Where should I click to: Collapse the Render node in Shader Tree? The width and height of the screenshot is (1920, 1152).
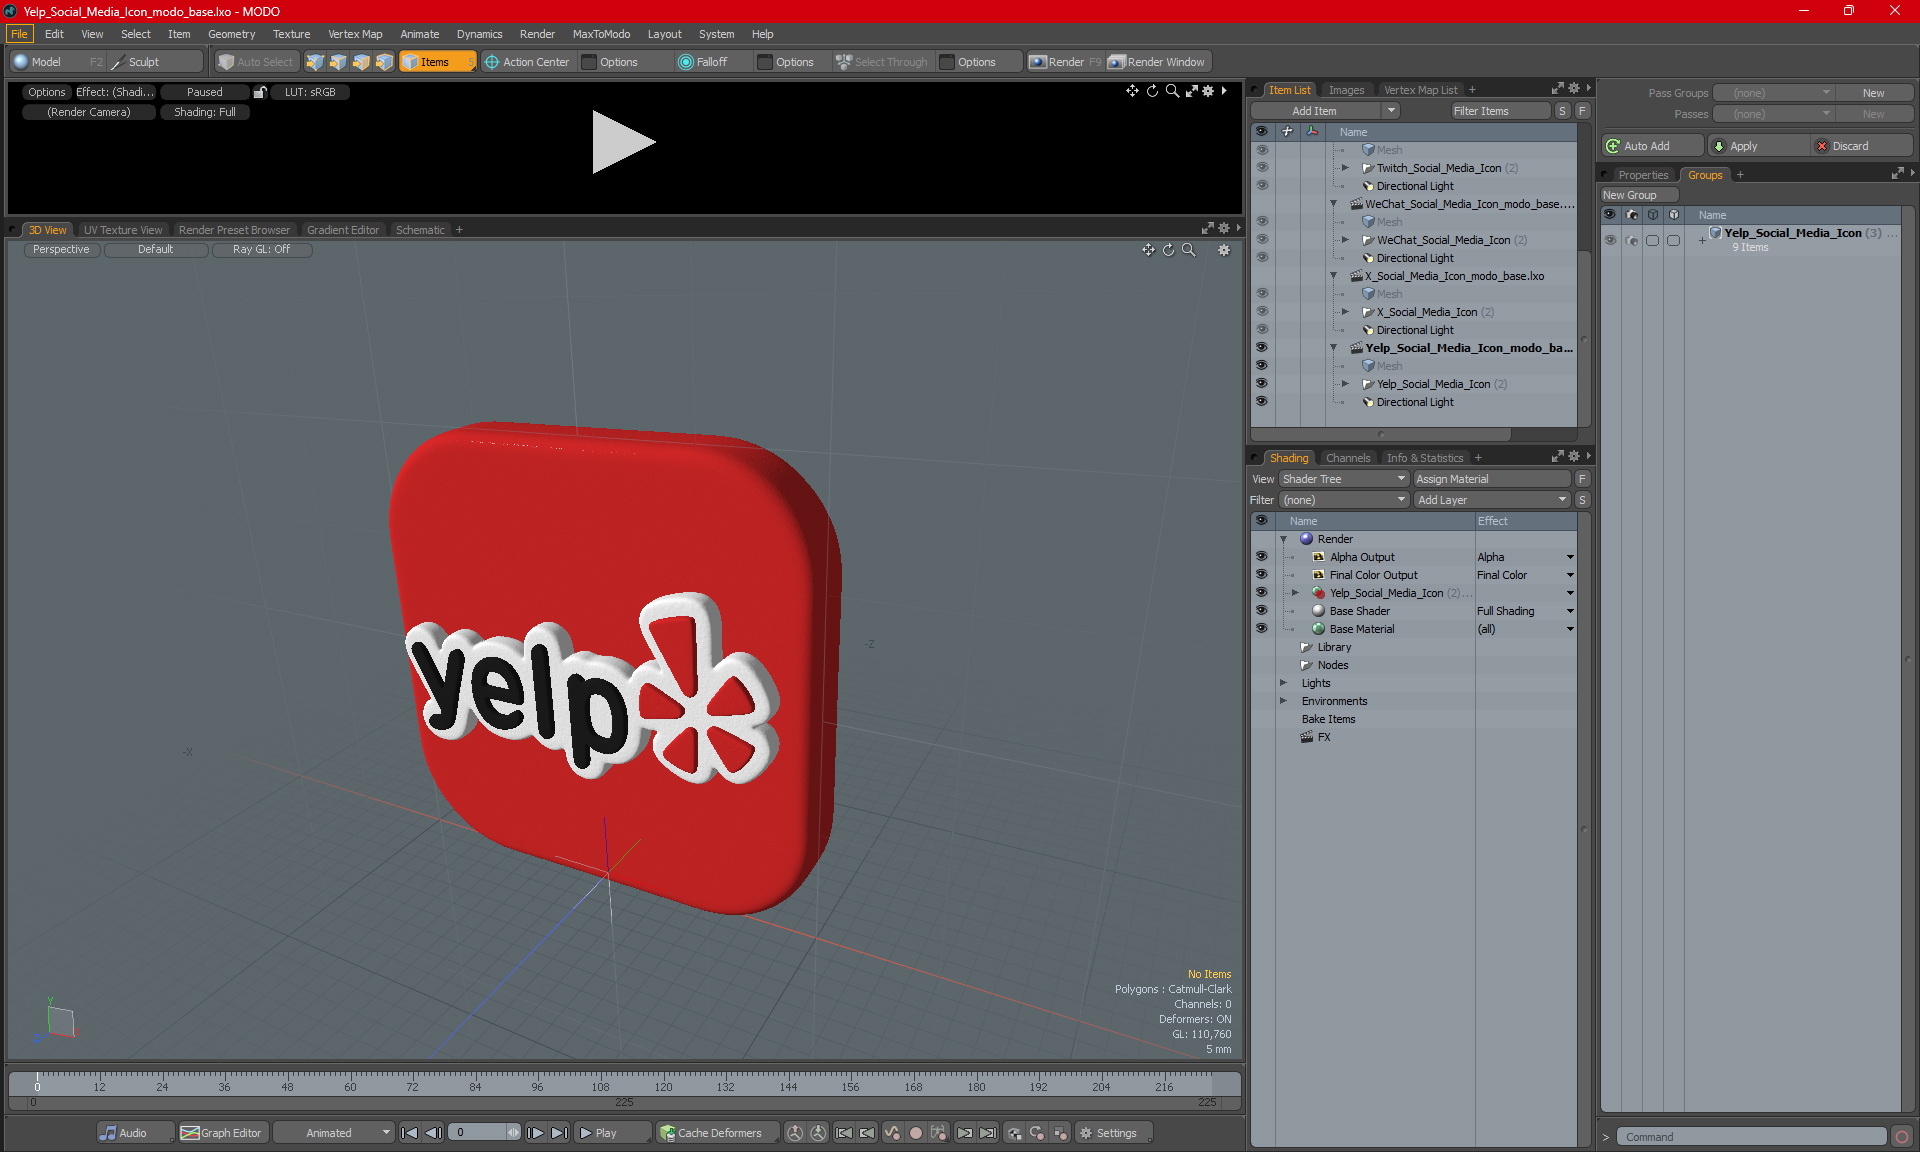click(1284, 539)
